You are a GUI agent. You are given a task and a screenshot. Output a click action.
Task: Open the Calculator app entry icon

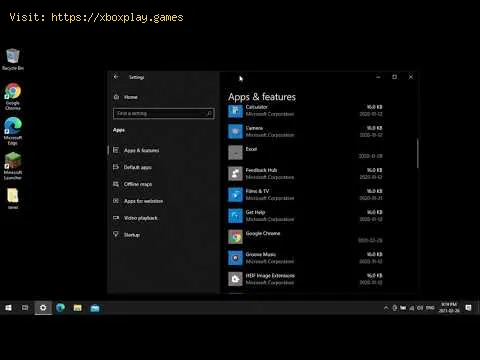(x=235, y=111)
